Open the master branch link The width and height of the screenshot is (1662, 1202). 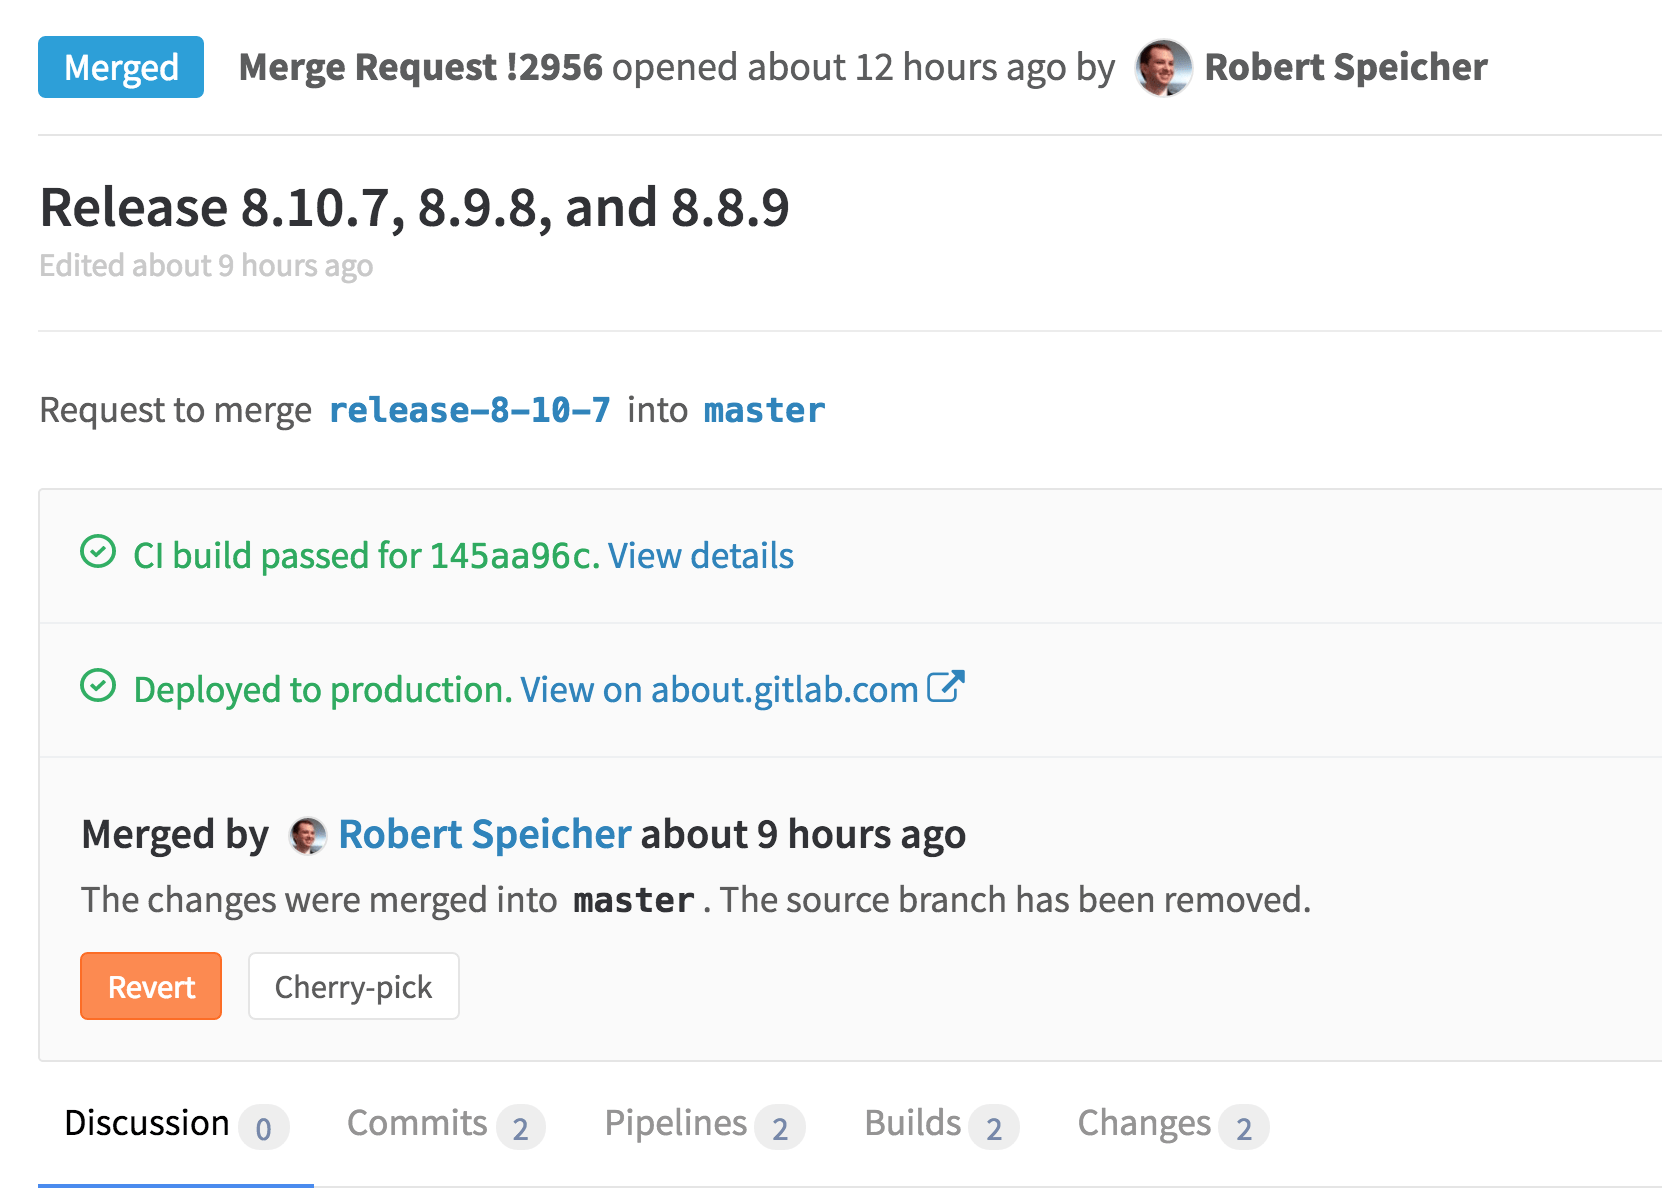(763, 409)
